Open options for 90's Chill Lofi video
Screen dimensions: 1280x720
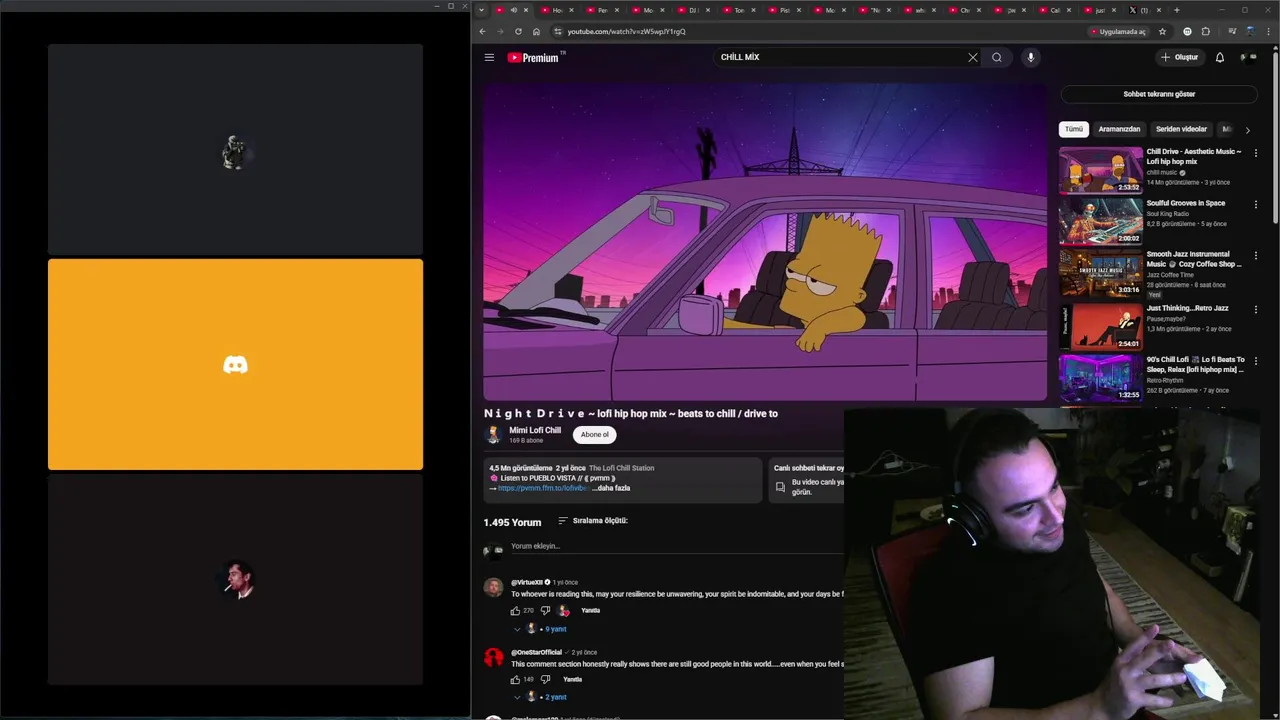tap(1255, 360)
